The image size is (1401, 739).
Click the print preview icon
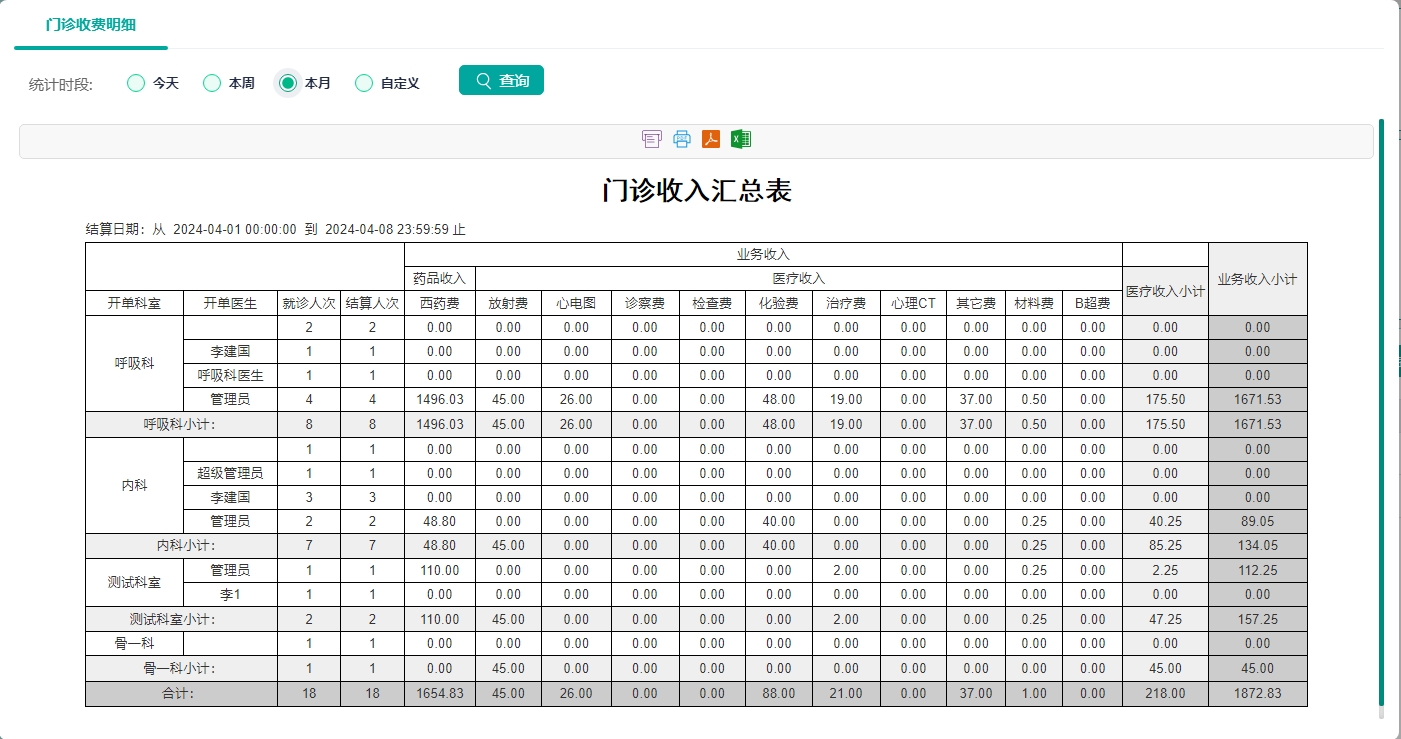click(x=651, y=140)
